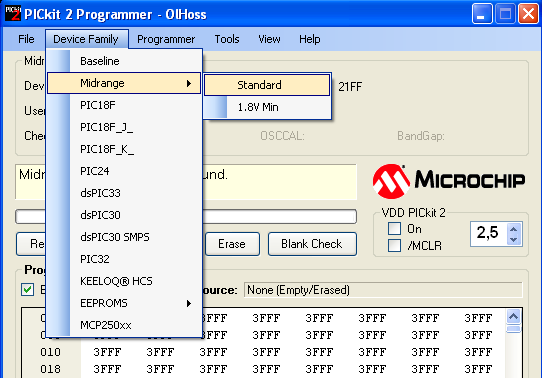Click the Blank Check button
The height and width of the screenshot is (378, 542).
click(312, 244)
